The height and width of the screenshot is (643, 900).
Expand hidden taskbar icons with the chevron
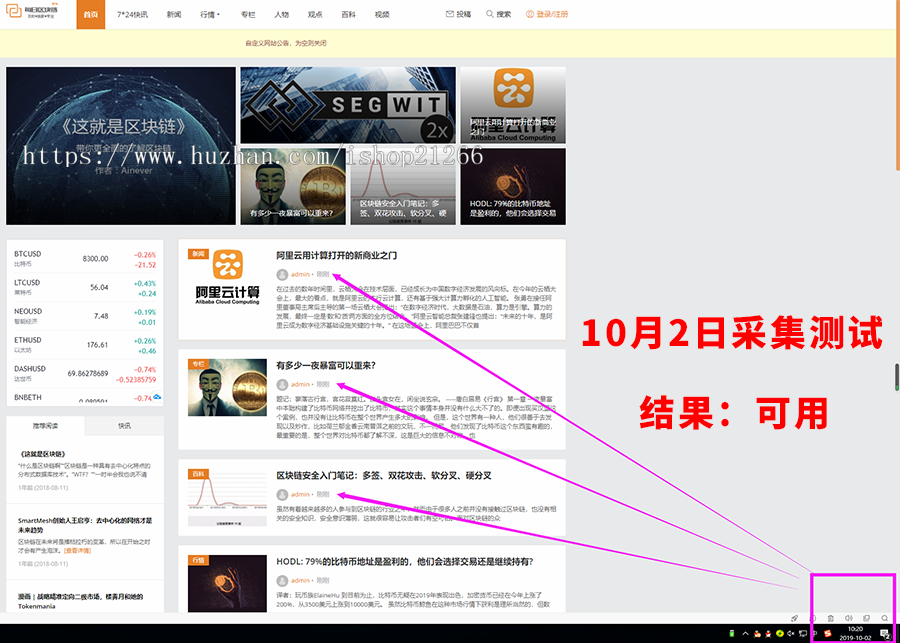point(746,633)
